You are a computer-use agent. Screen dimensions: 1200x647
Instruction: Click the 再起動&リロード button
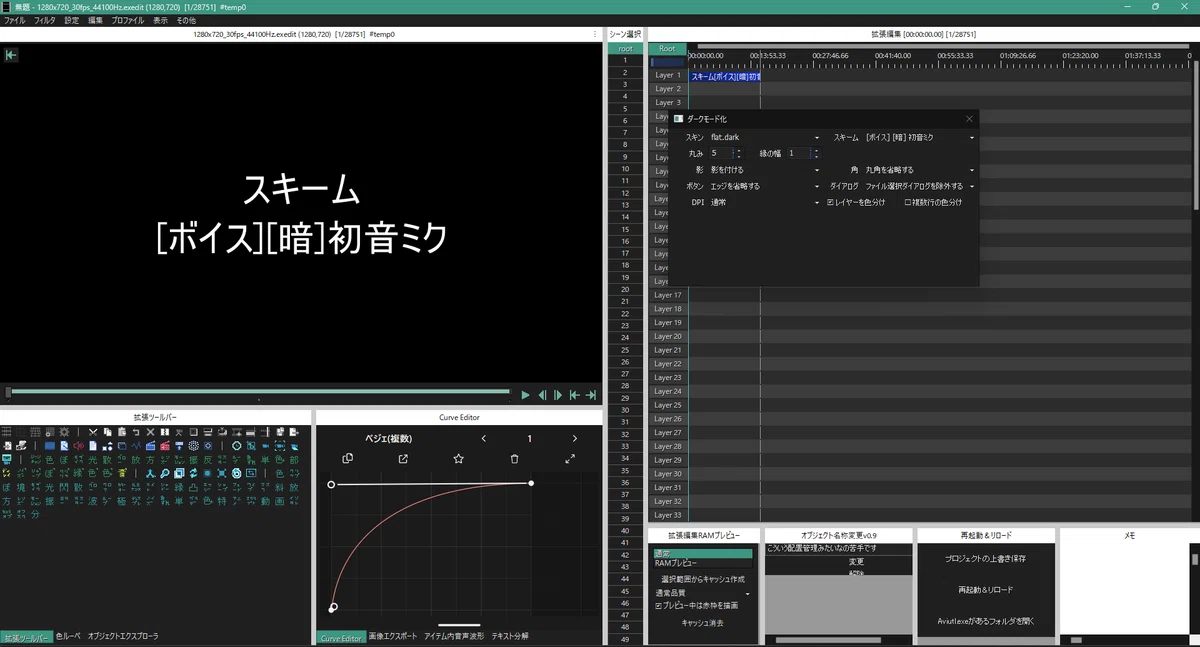(x=985, y=590)
